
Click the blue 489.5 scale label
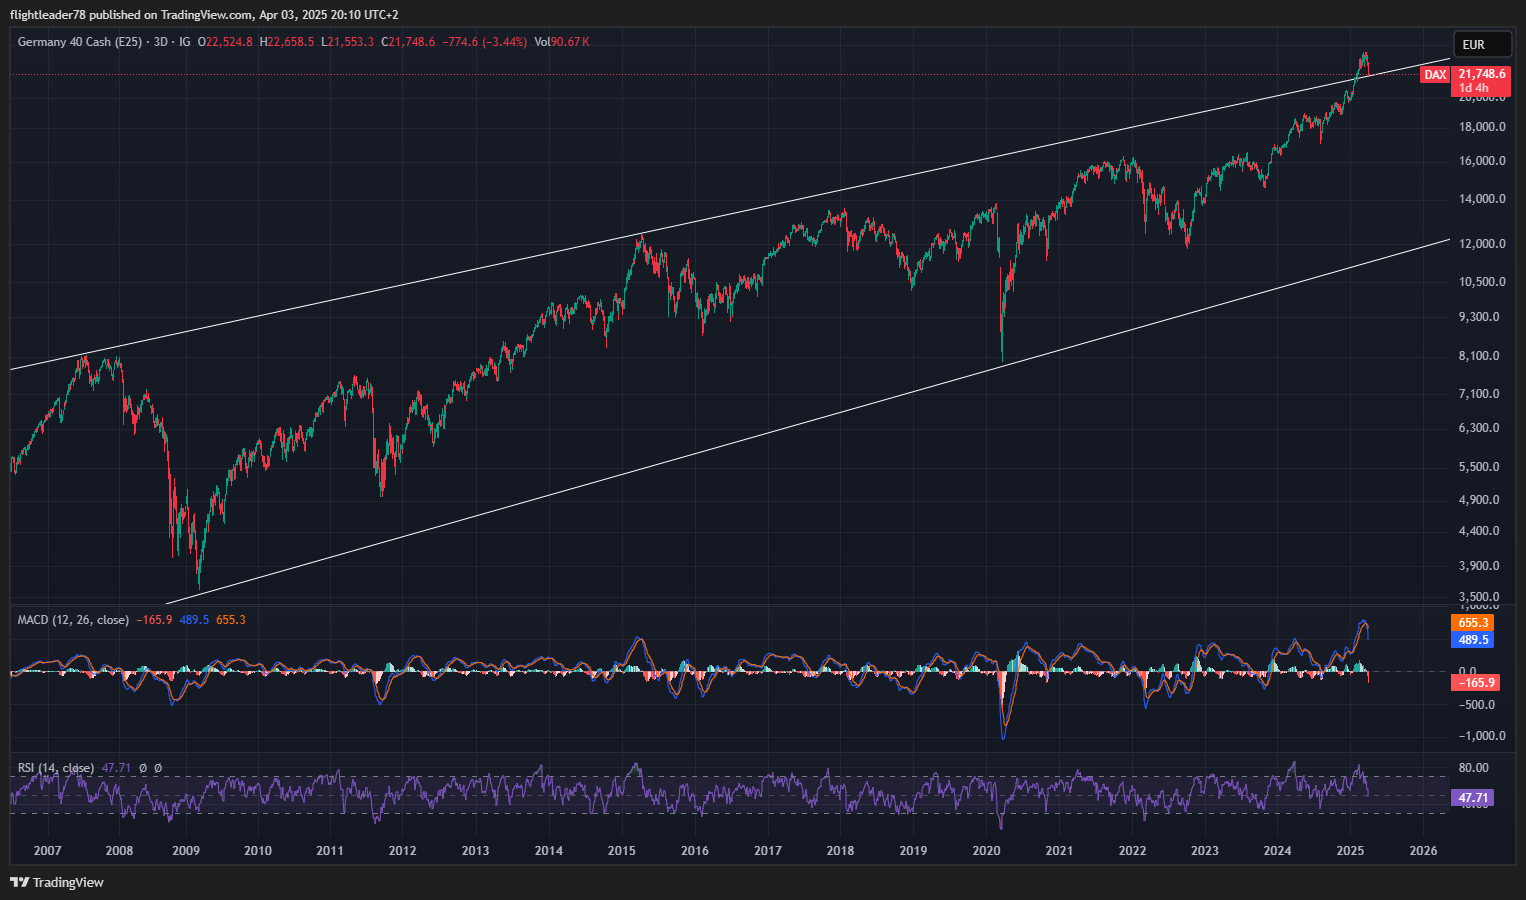click(1472, 640)
